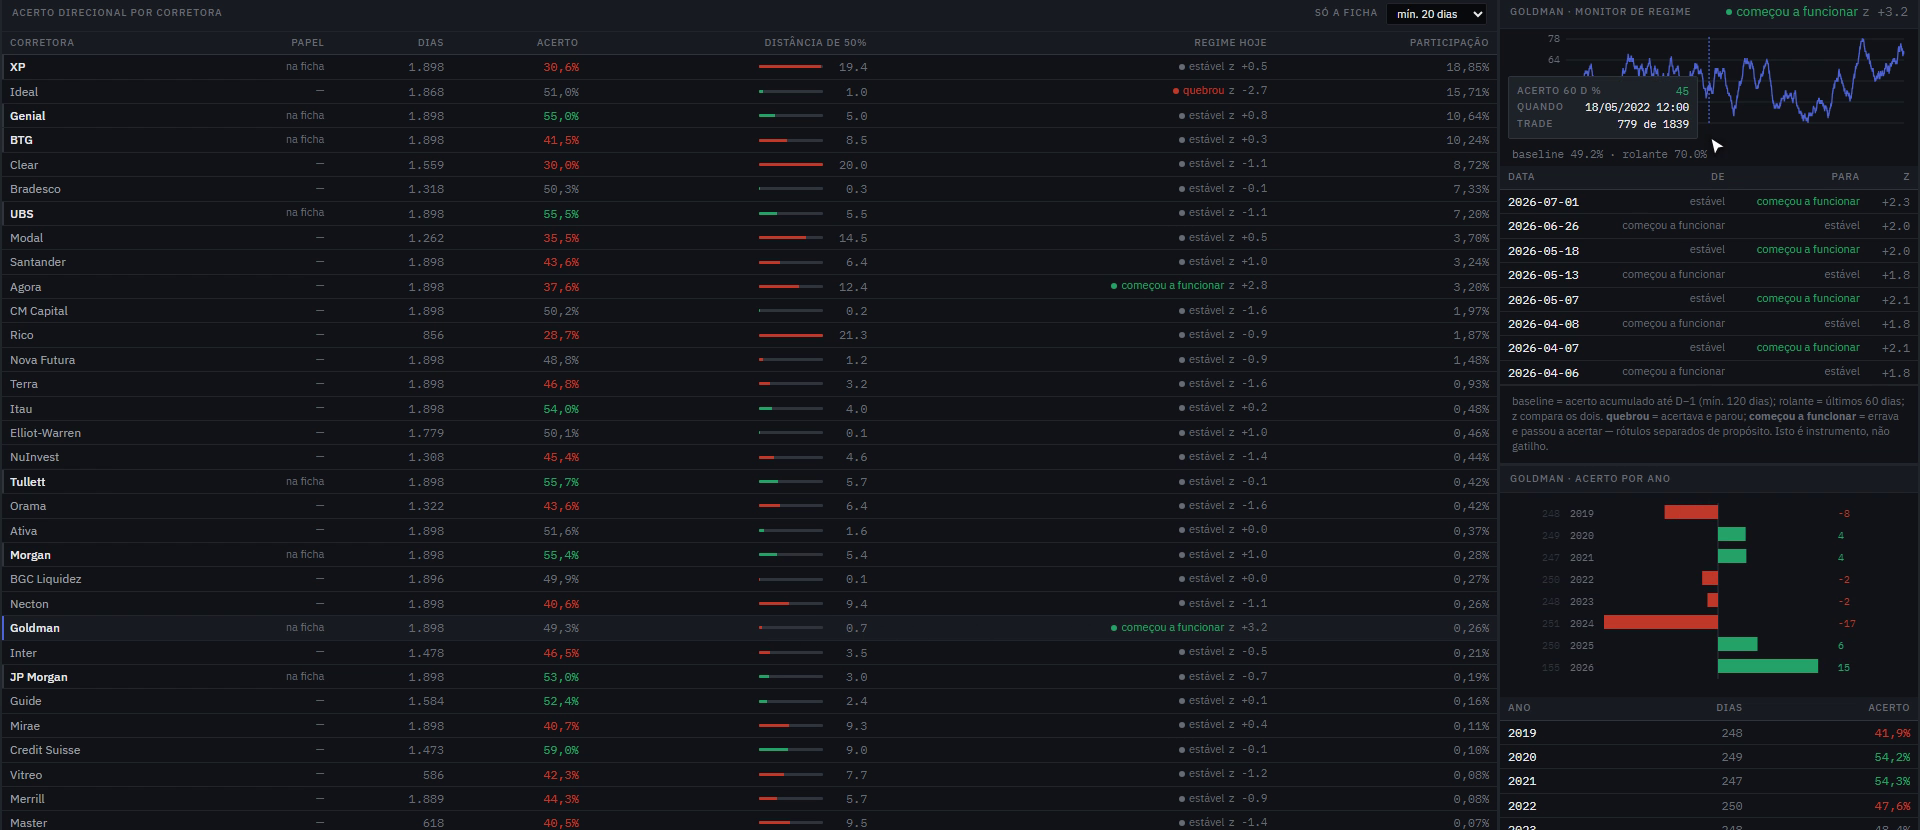
Task: Sort by the CORRETORA column header
Action: [42, 43]
